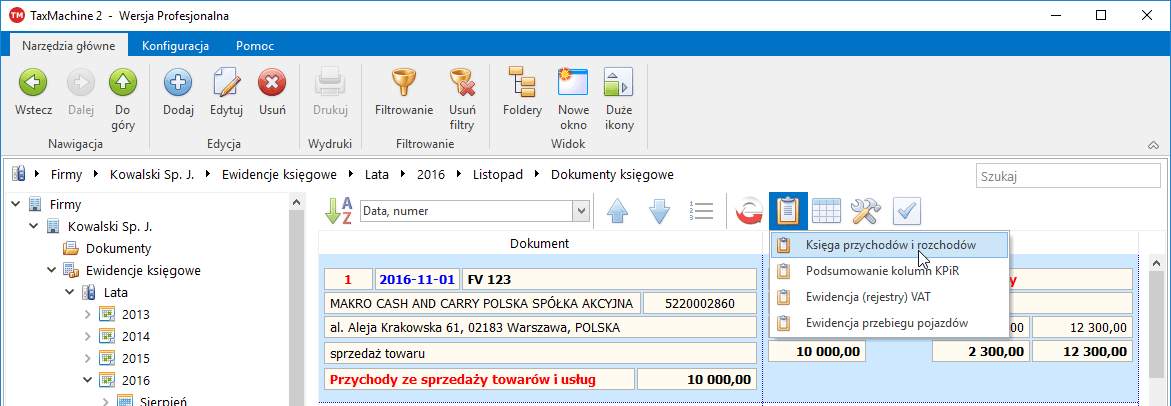1171x406 pixels.
Task: Select the 2015 tree item
Action: point(136,358)
